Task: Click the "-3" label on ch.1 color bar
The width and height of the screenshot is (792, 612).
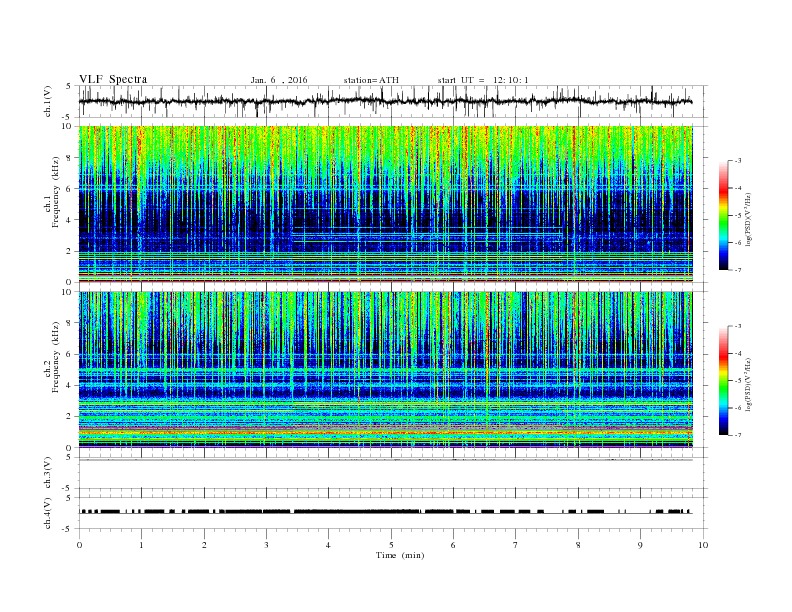Action: 738,161
